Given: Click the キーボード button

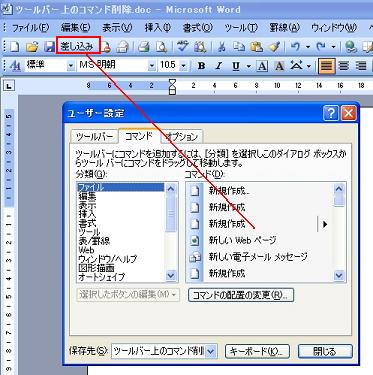Looking at the screenshot, I should click(x=257, y=351).
